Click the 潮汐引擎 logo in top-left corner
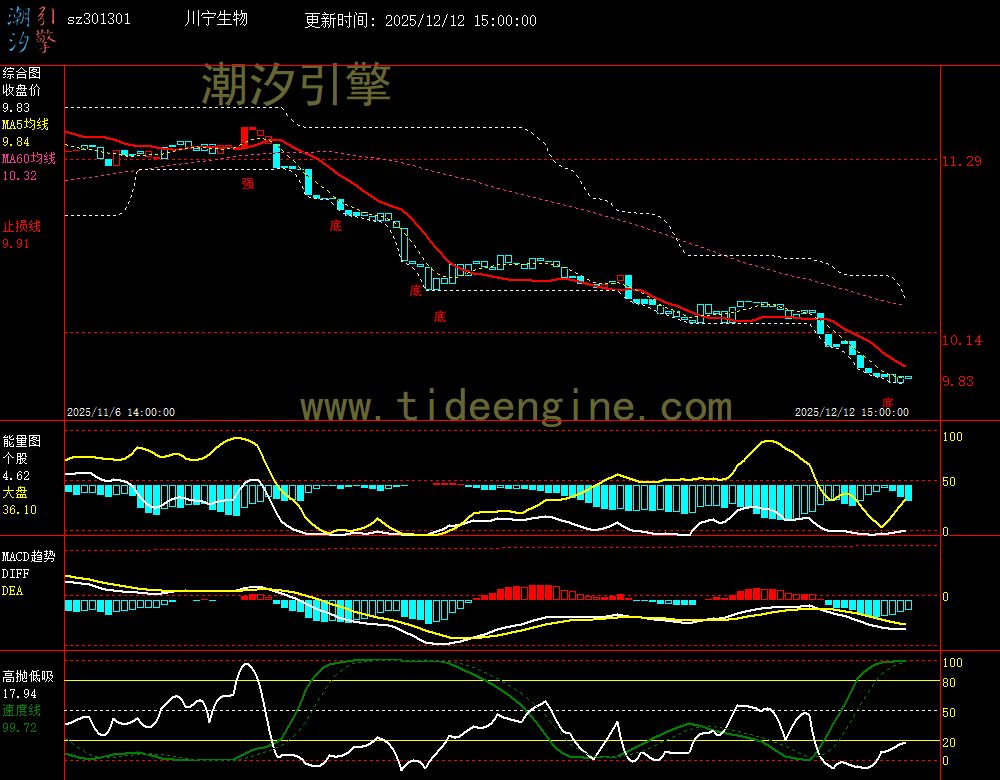This screenshot has width=1000, height=780. pyautogui.click(x=32, y=28)
